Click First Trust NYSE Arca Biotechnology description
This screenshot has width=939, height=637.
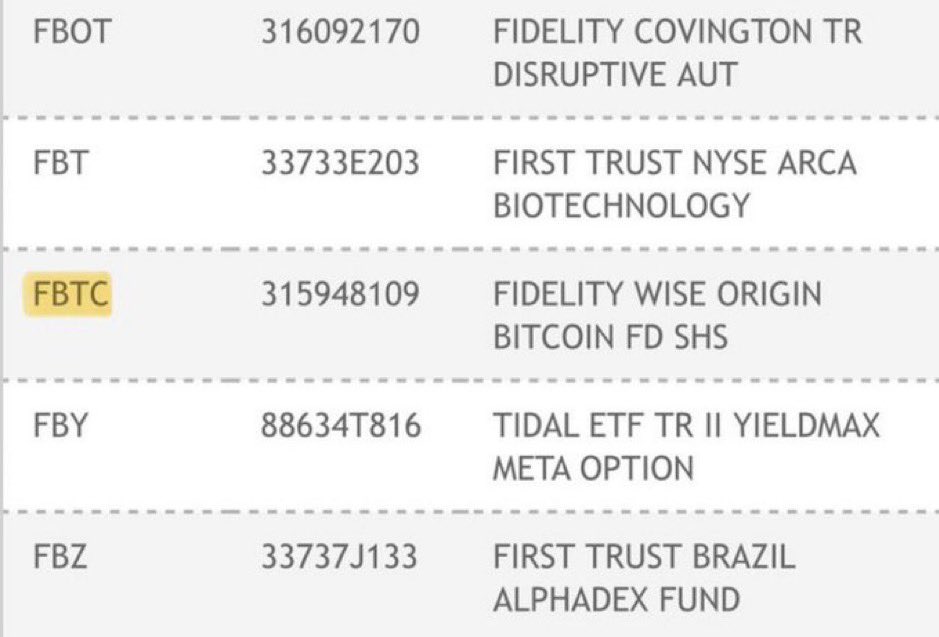(x=674, y=184)
